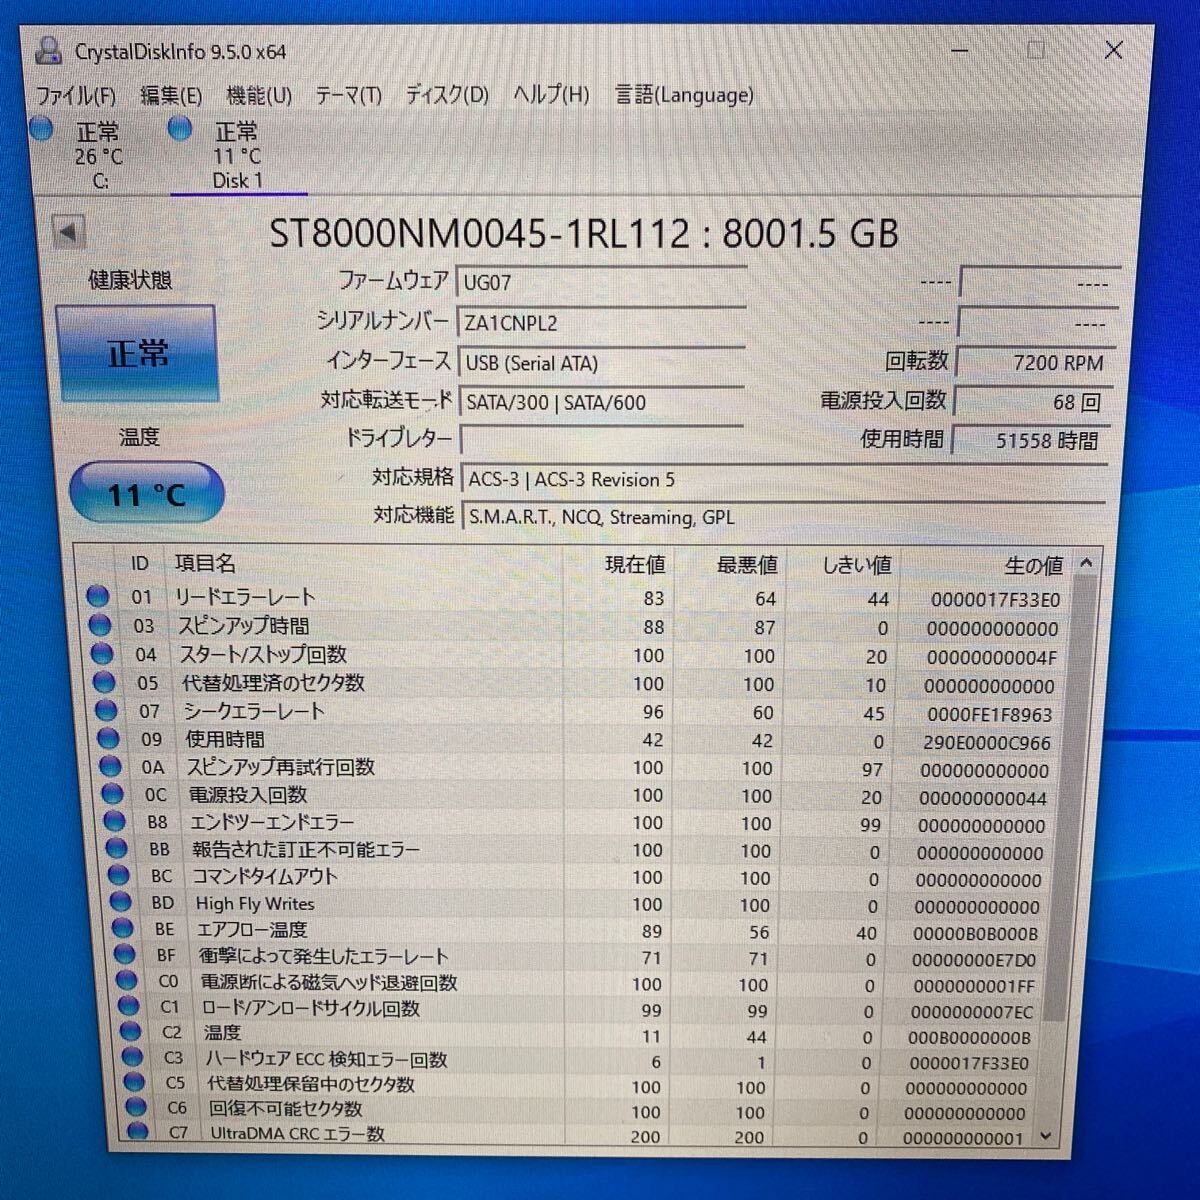Click status dot for High Fly Writes row
Image resolution: width=1200 pixels, height=1200 pixels.
pyautogui.click(x=122, y=903)
